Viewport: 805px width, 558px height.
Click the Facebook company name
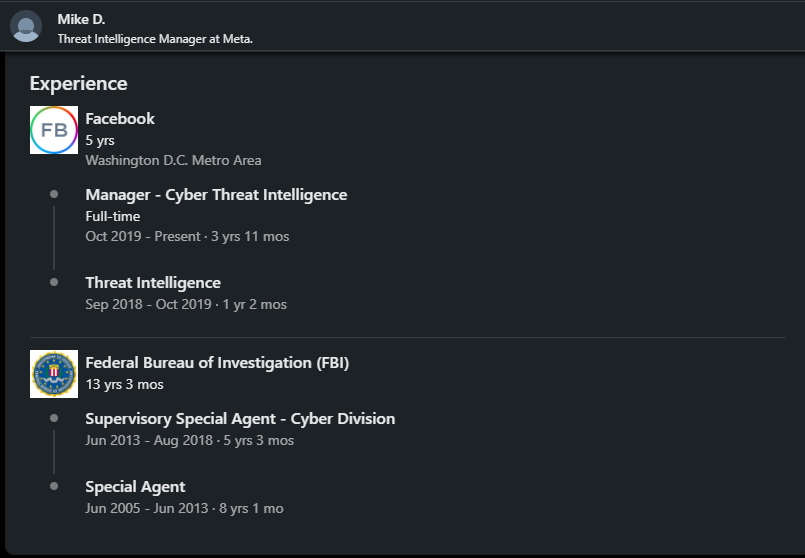[120, 118]
